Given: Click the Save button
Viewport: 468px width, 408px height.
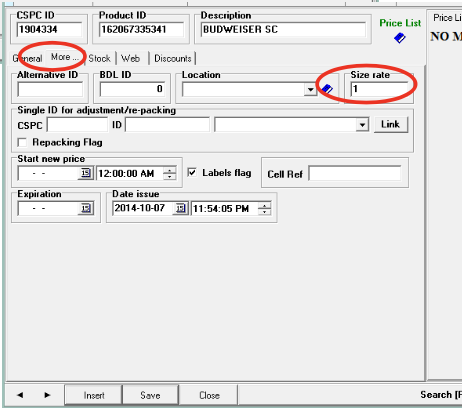Looking at the screenshot, I should tap(150, 395).
